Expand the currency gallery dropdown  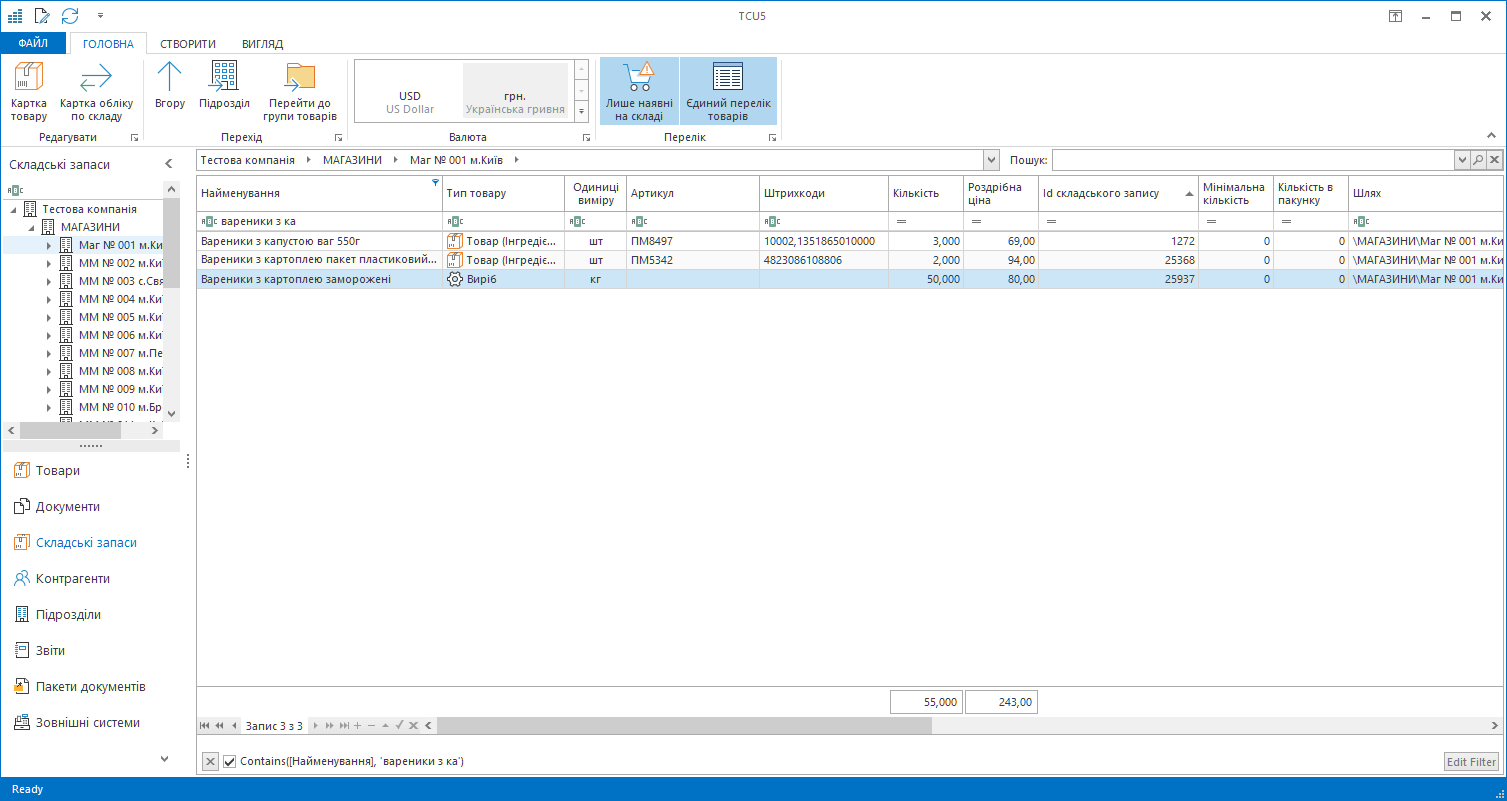(x=581, y=111)
